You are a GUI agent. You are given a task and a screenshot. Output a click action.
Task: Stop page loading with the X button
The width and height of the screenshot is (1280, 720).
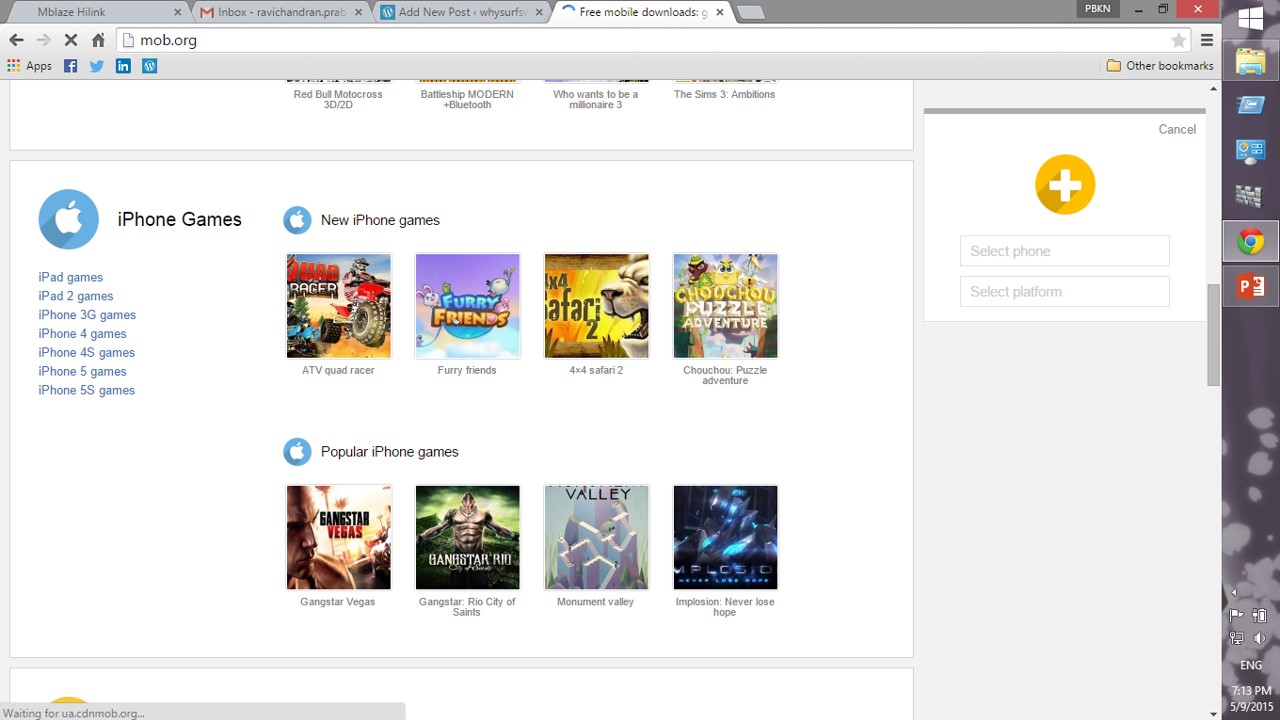click(71, 40)
